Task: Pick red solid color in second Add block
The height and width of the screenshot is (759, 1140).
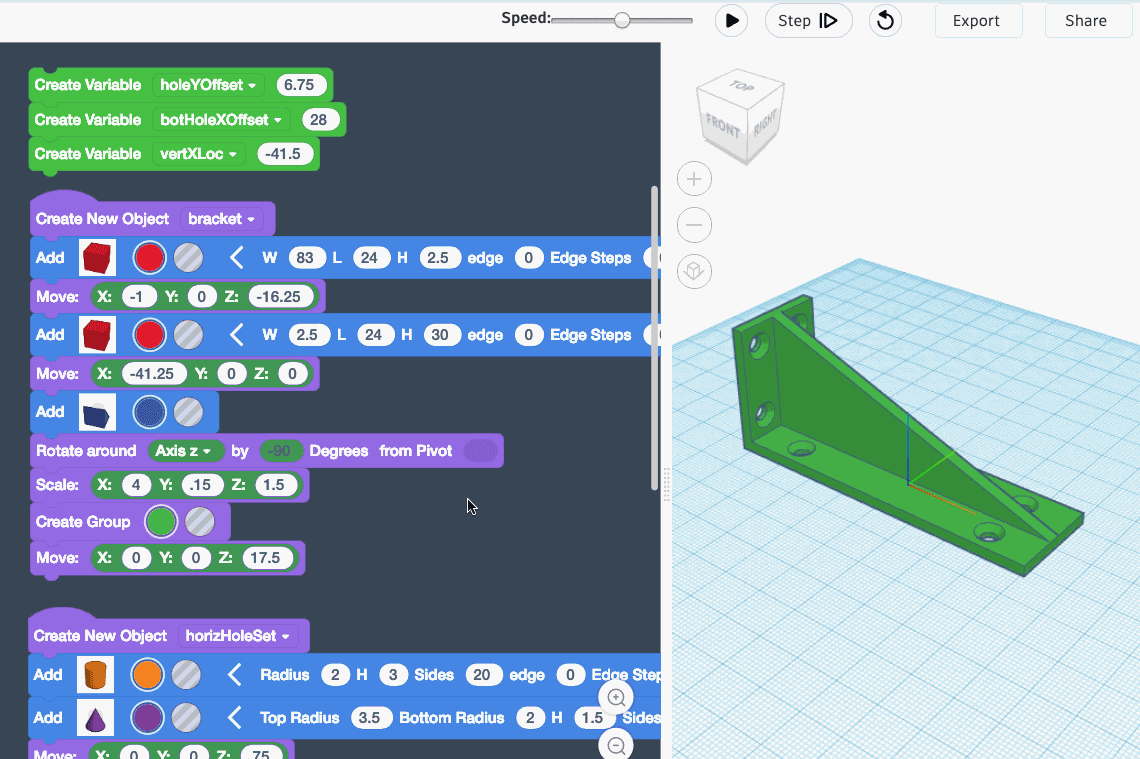Action: point(150,335)
